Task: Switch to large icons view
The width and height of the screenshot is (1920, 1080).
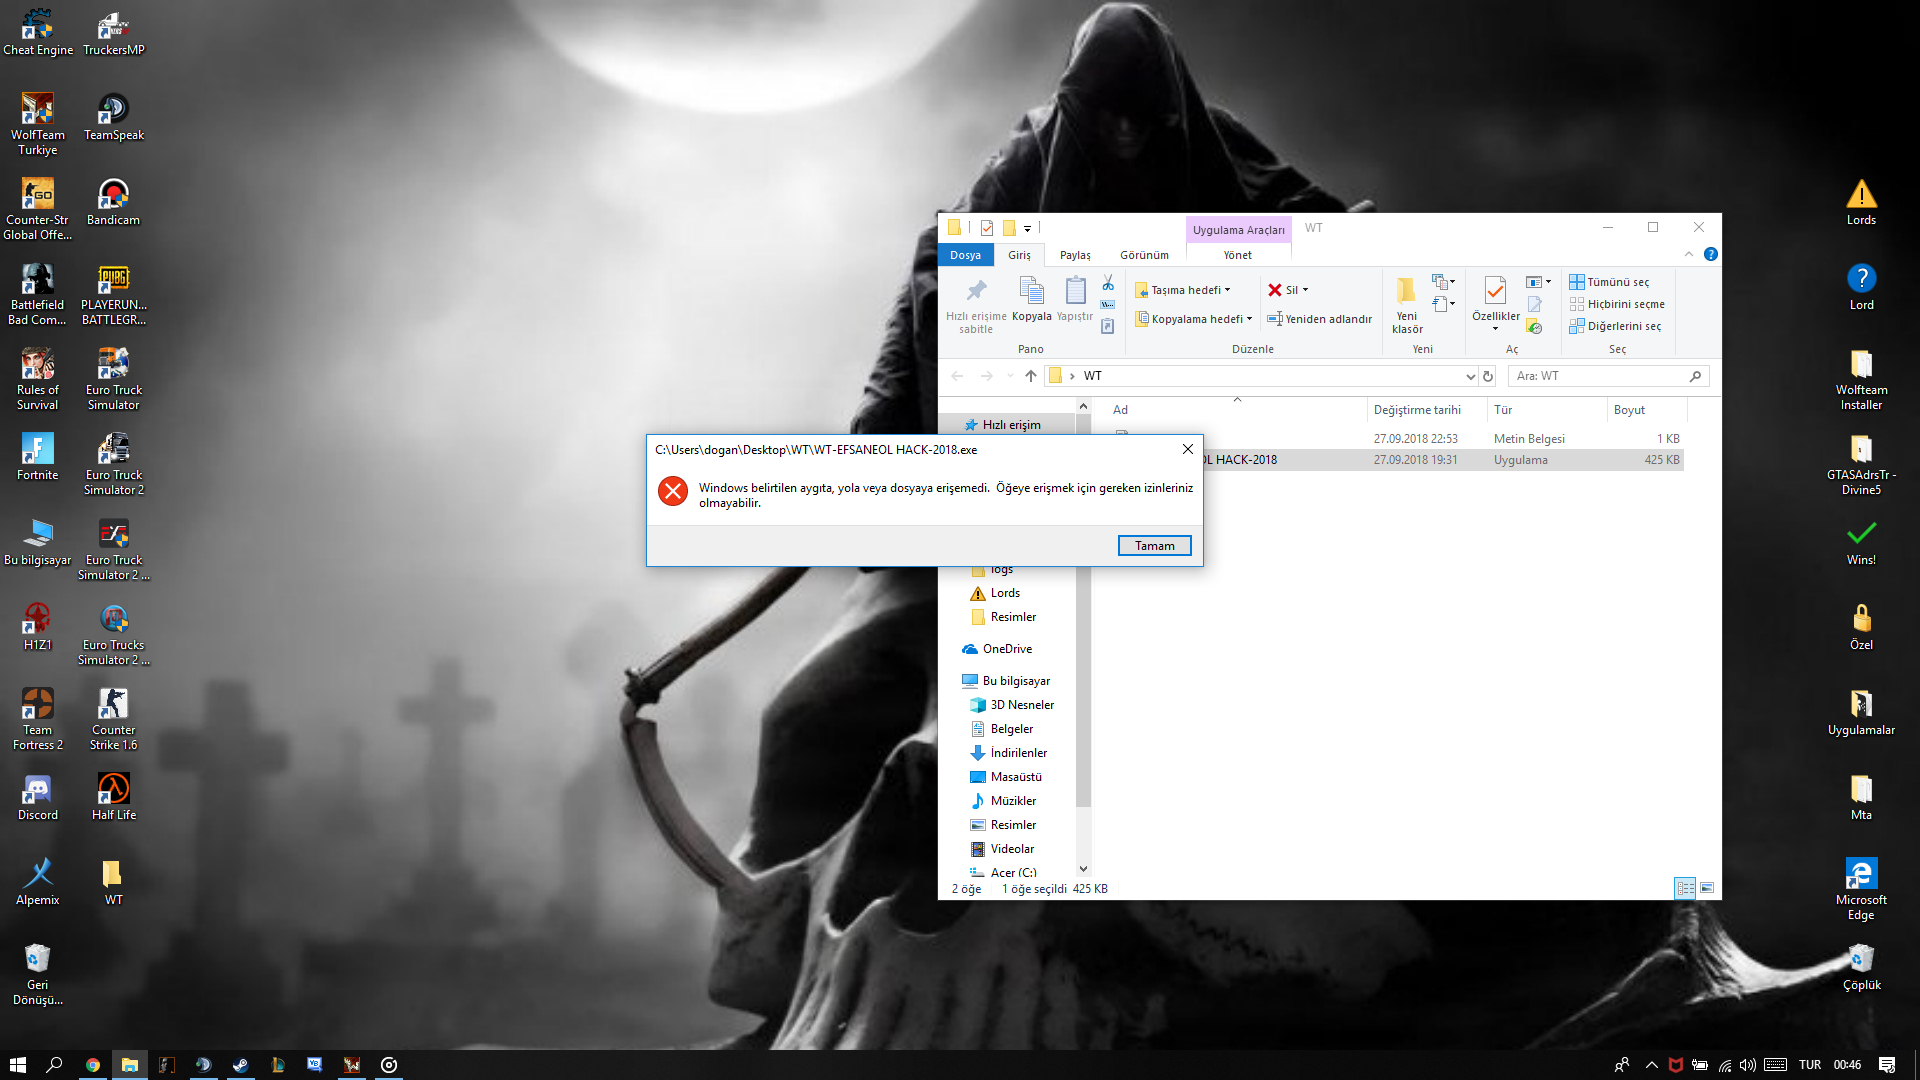Action: [x=1707, y=888]
